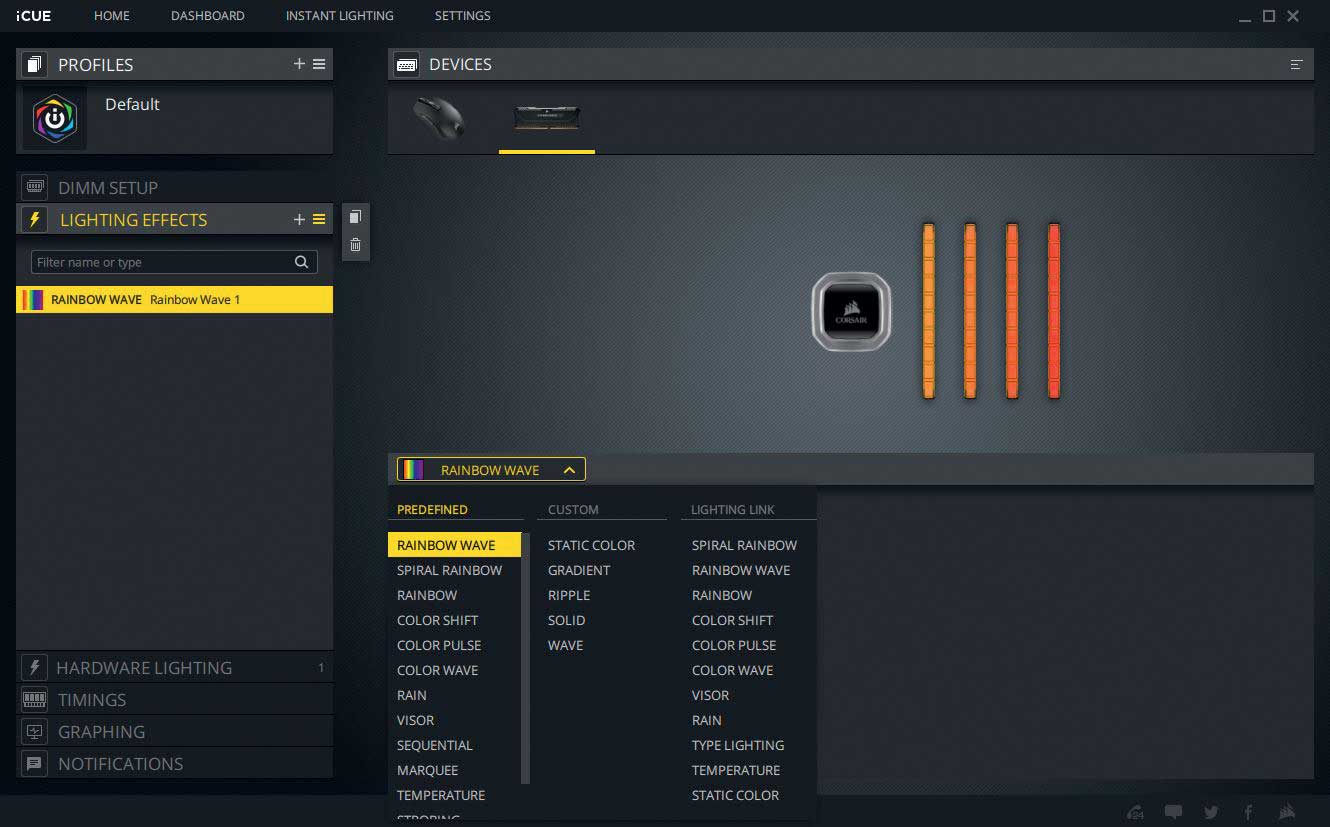Delete the effect with trash icon
1330x827 pixels.
[x=355, y=245]
